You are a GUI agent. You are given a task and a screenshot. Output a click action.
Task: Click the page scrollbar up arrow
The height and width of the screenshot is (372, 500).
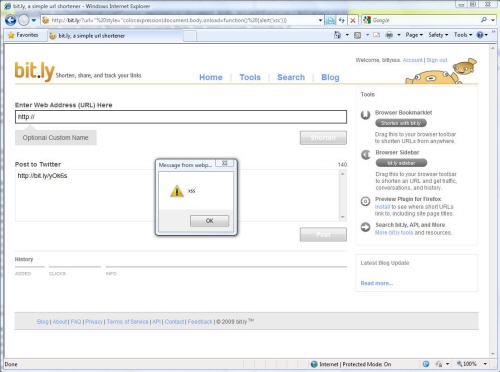coord(492,49)
